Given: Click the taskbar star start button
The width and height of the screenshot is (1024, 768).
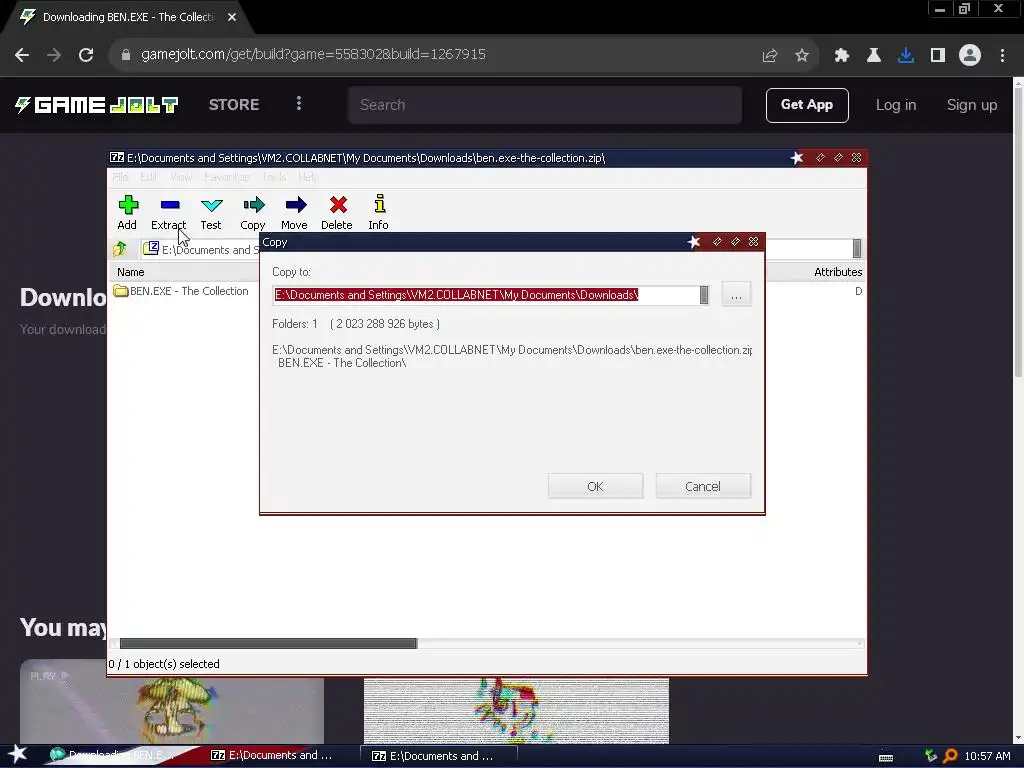Looking at the screenshot, I should [18, 754].
